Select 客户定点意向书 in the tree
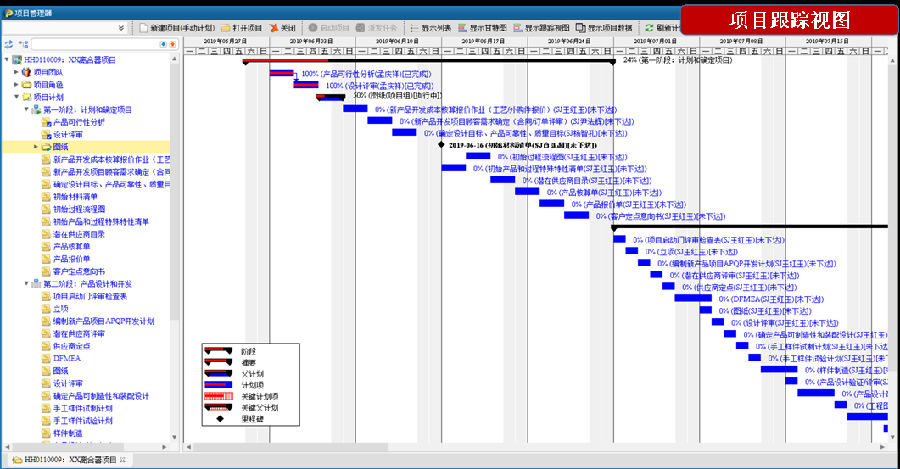Viewport: 900px width, 469px height. tap(79, 272)
